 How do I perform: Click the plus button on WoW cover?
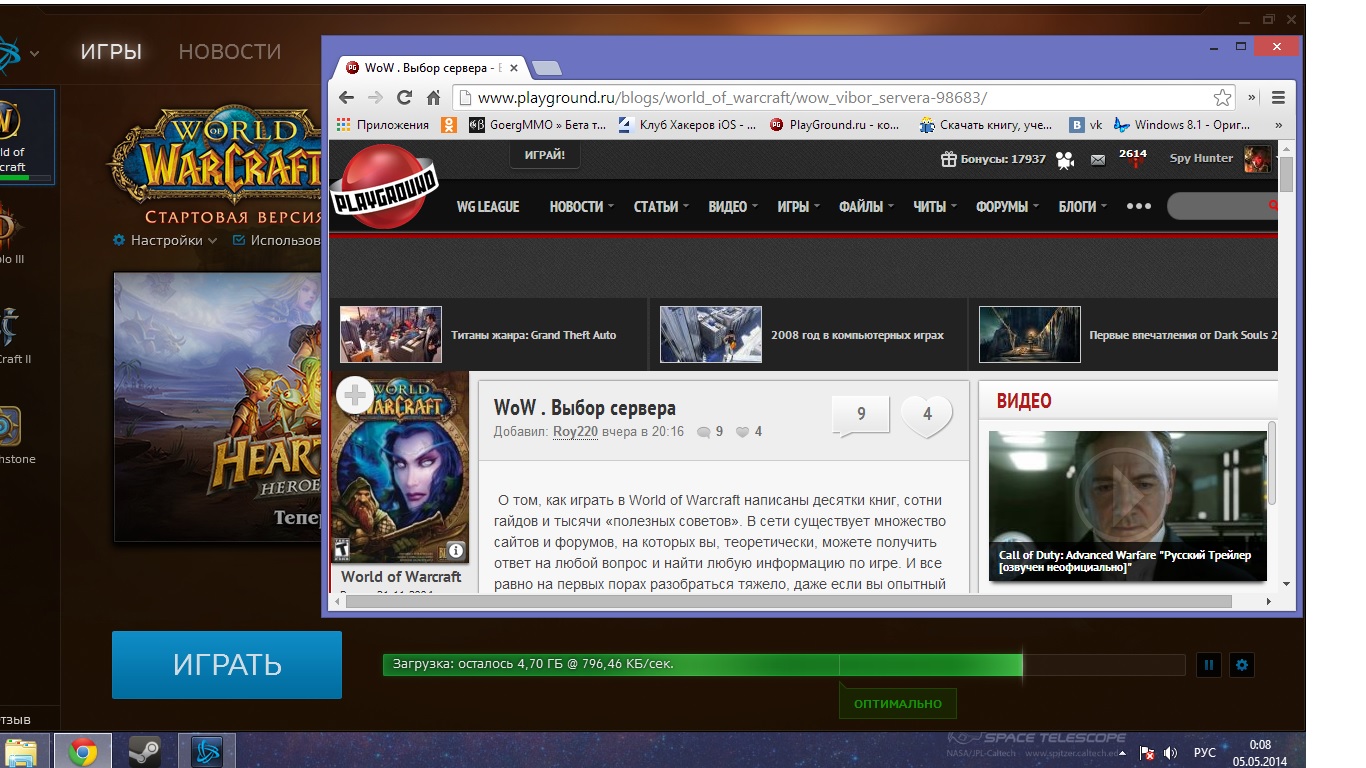tap(355, 395)
